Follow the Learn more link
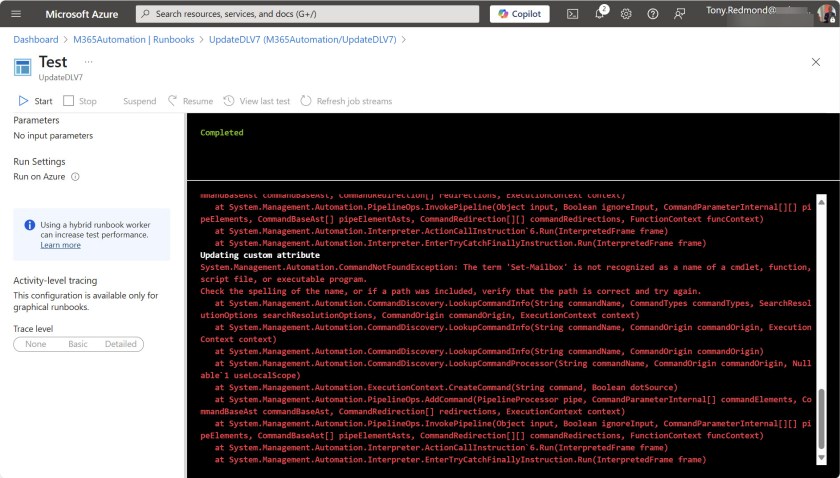Viewport: 840px width, 478px height. [x=61, y=245]
